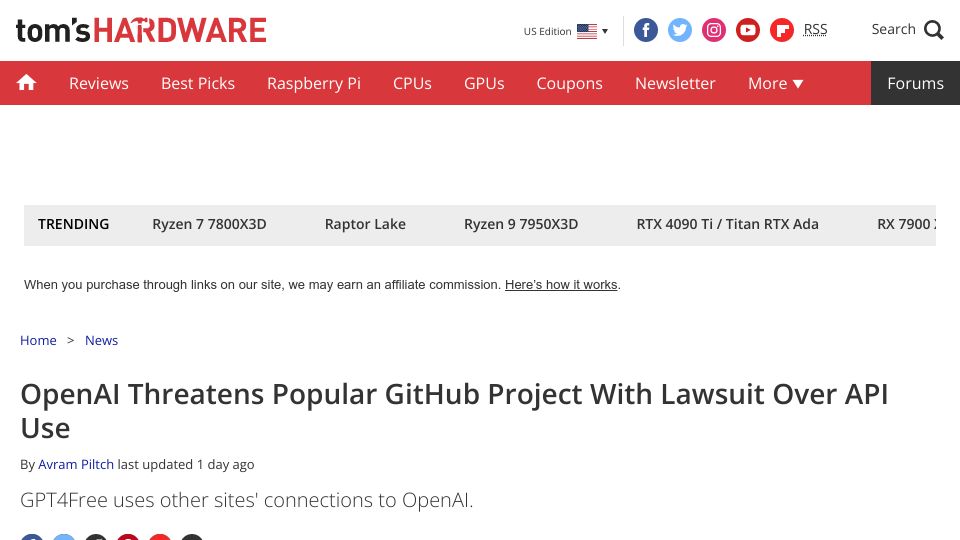Viewport: 960px width, 540px height.
Task: Click the Tom's Hardware logo
Action: pos(141,30)
